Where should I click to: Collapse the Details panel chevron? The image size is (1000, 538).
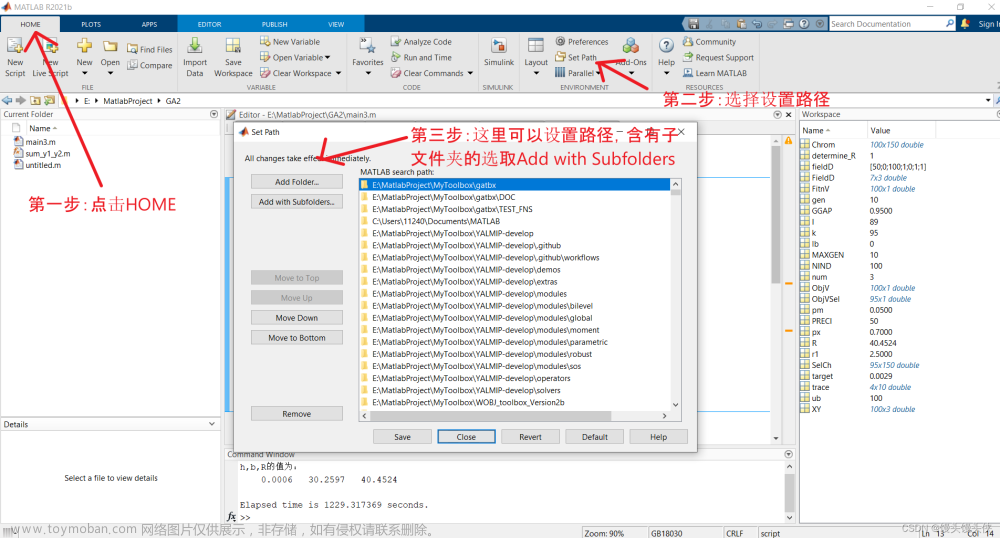(x=212, y=424)
